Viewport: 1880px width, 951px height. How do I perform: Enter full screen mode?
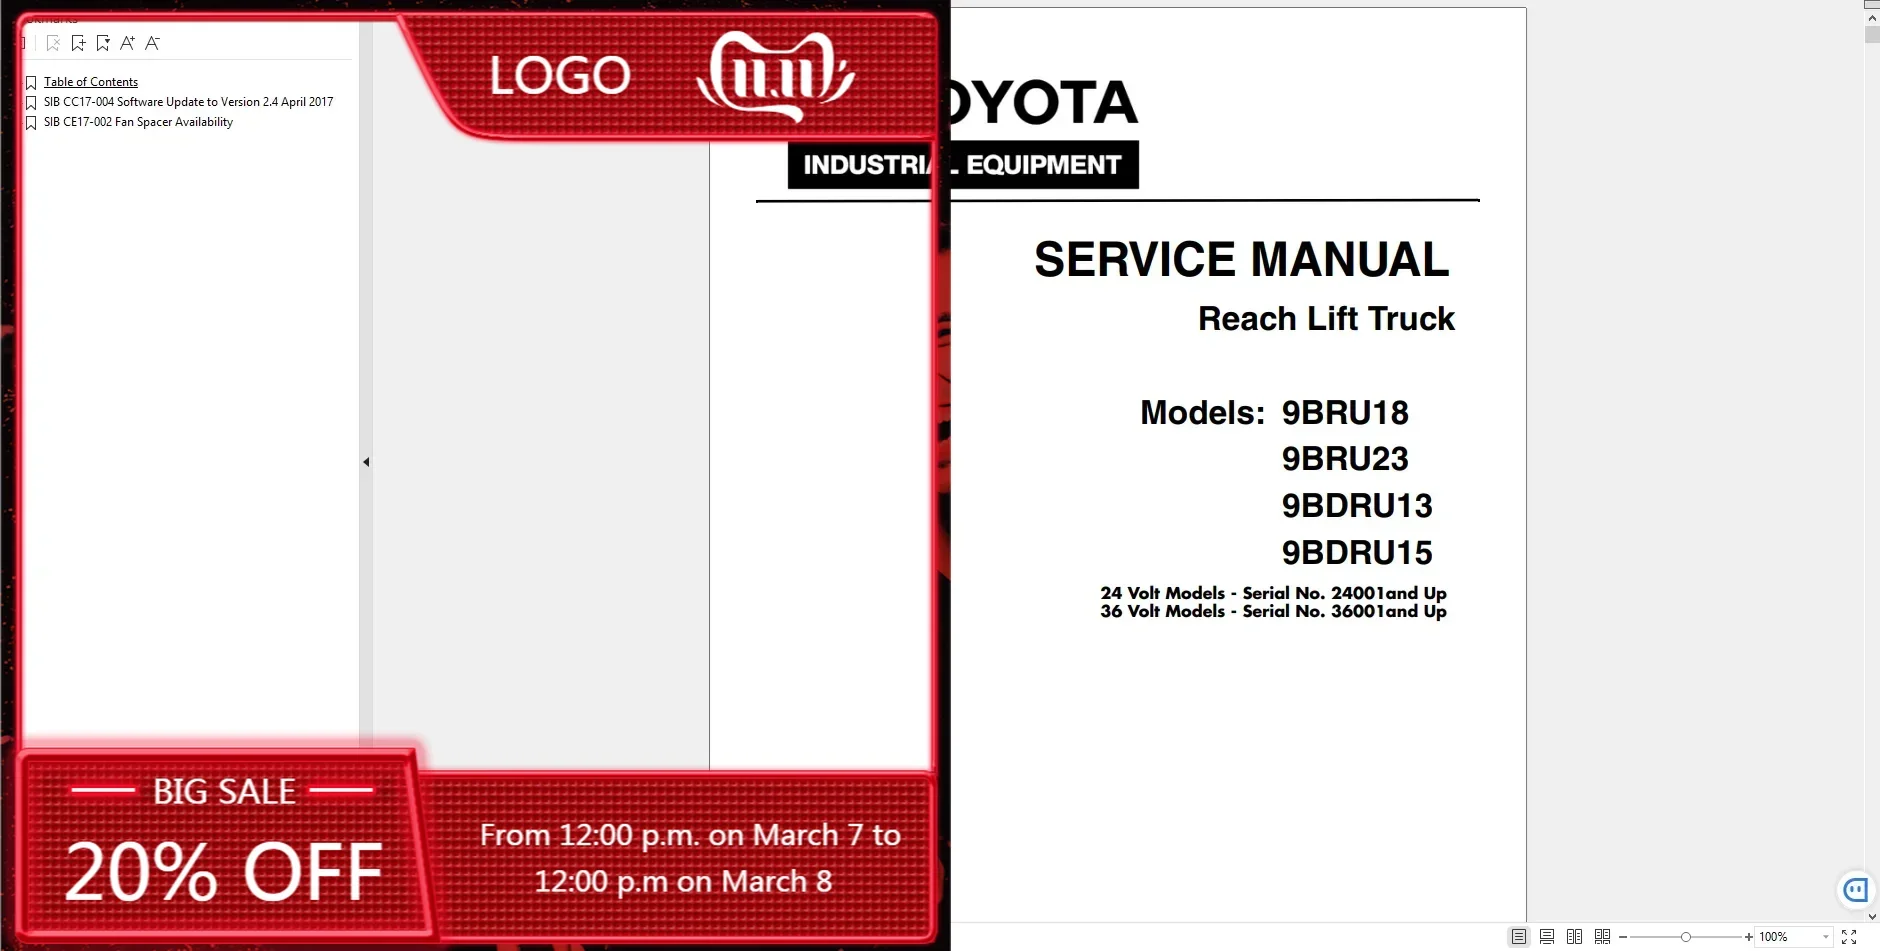pos(1849,937)
